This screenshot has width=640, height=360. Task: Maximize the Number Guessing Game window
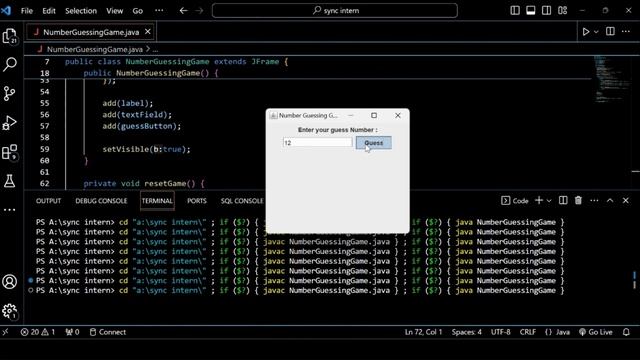pyautogui.click(x=374, y=116)
